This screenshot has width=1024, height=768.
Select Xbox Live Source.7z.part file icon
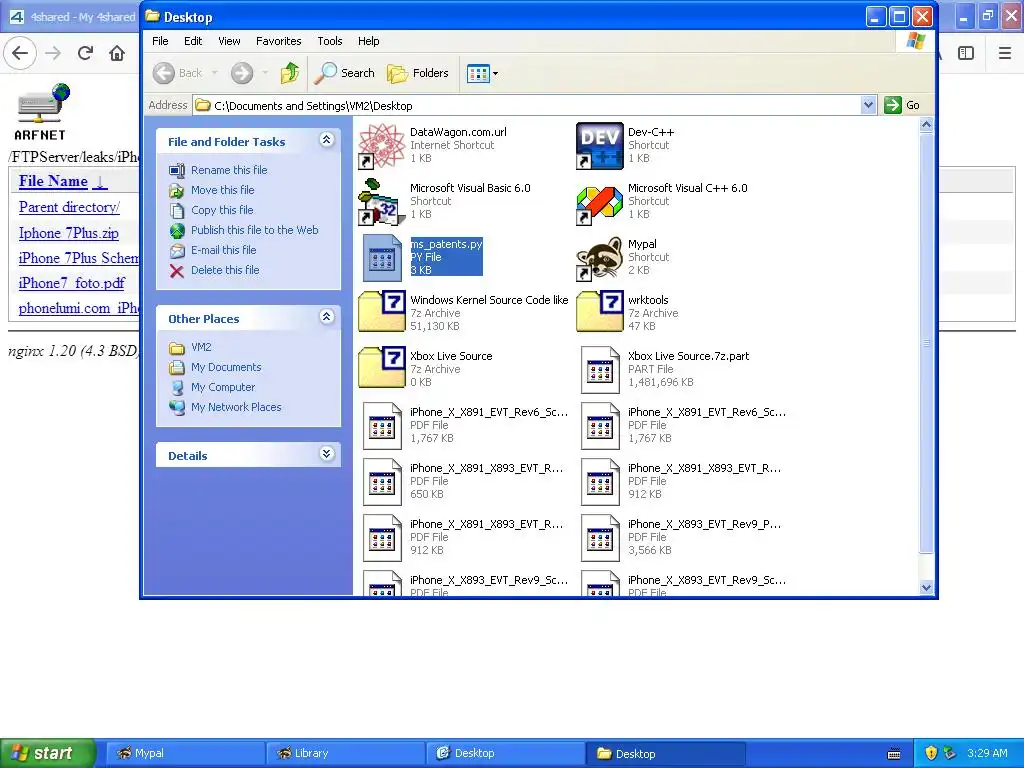click(x=600, y=369)
